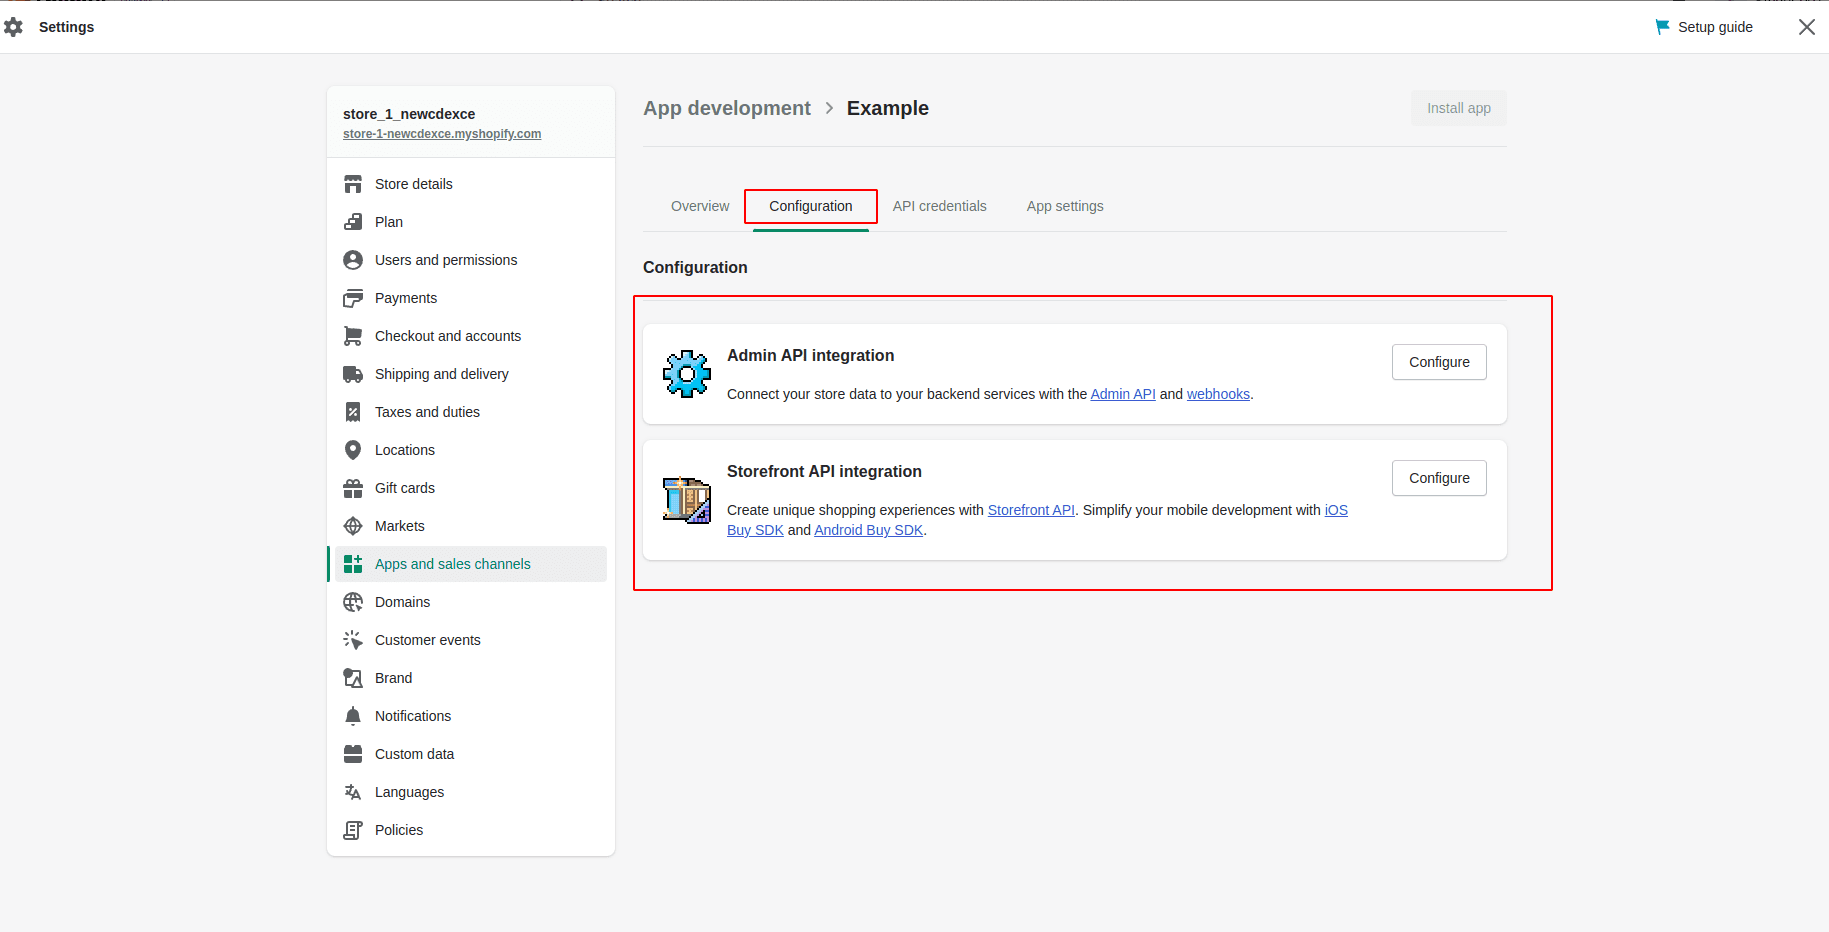Click the Brand icon in sidebar
The width and height of the screenshot is (1829, 932).
click(x=353, y=678)
